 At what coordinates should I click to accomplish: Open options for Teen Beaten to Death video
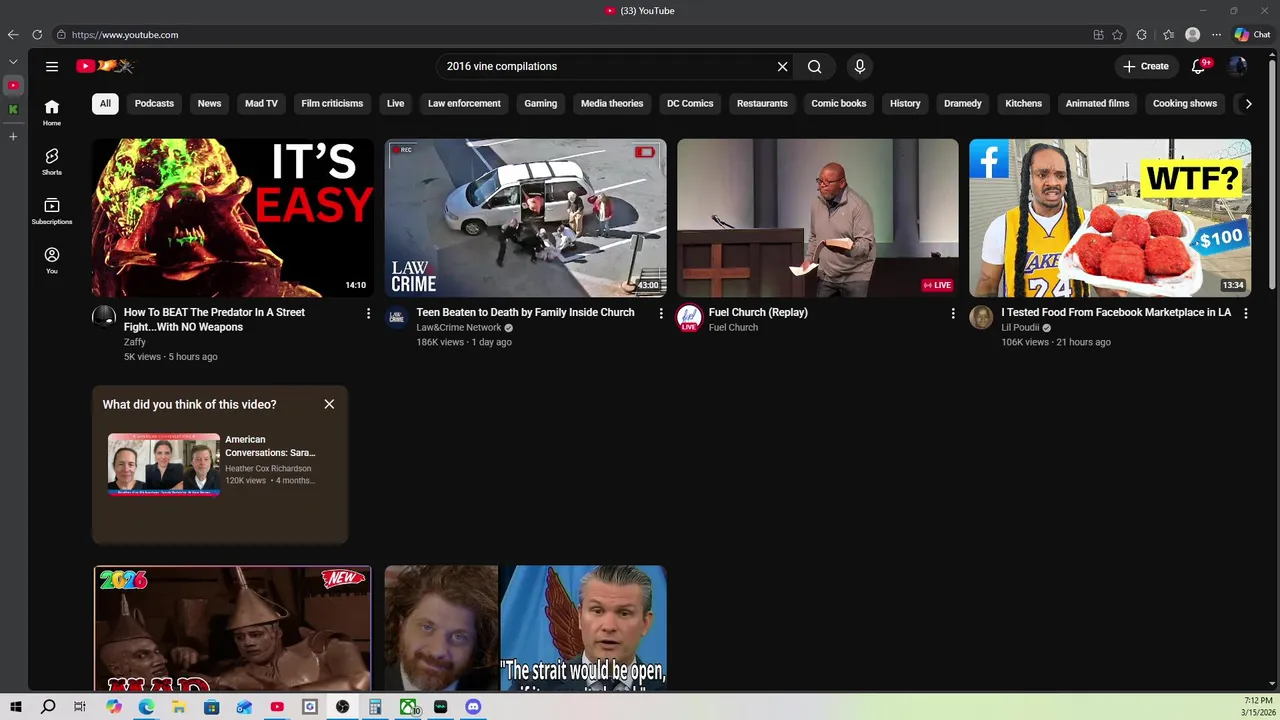coord(661,313)
